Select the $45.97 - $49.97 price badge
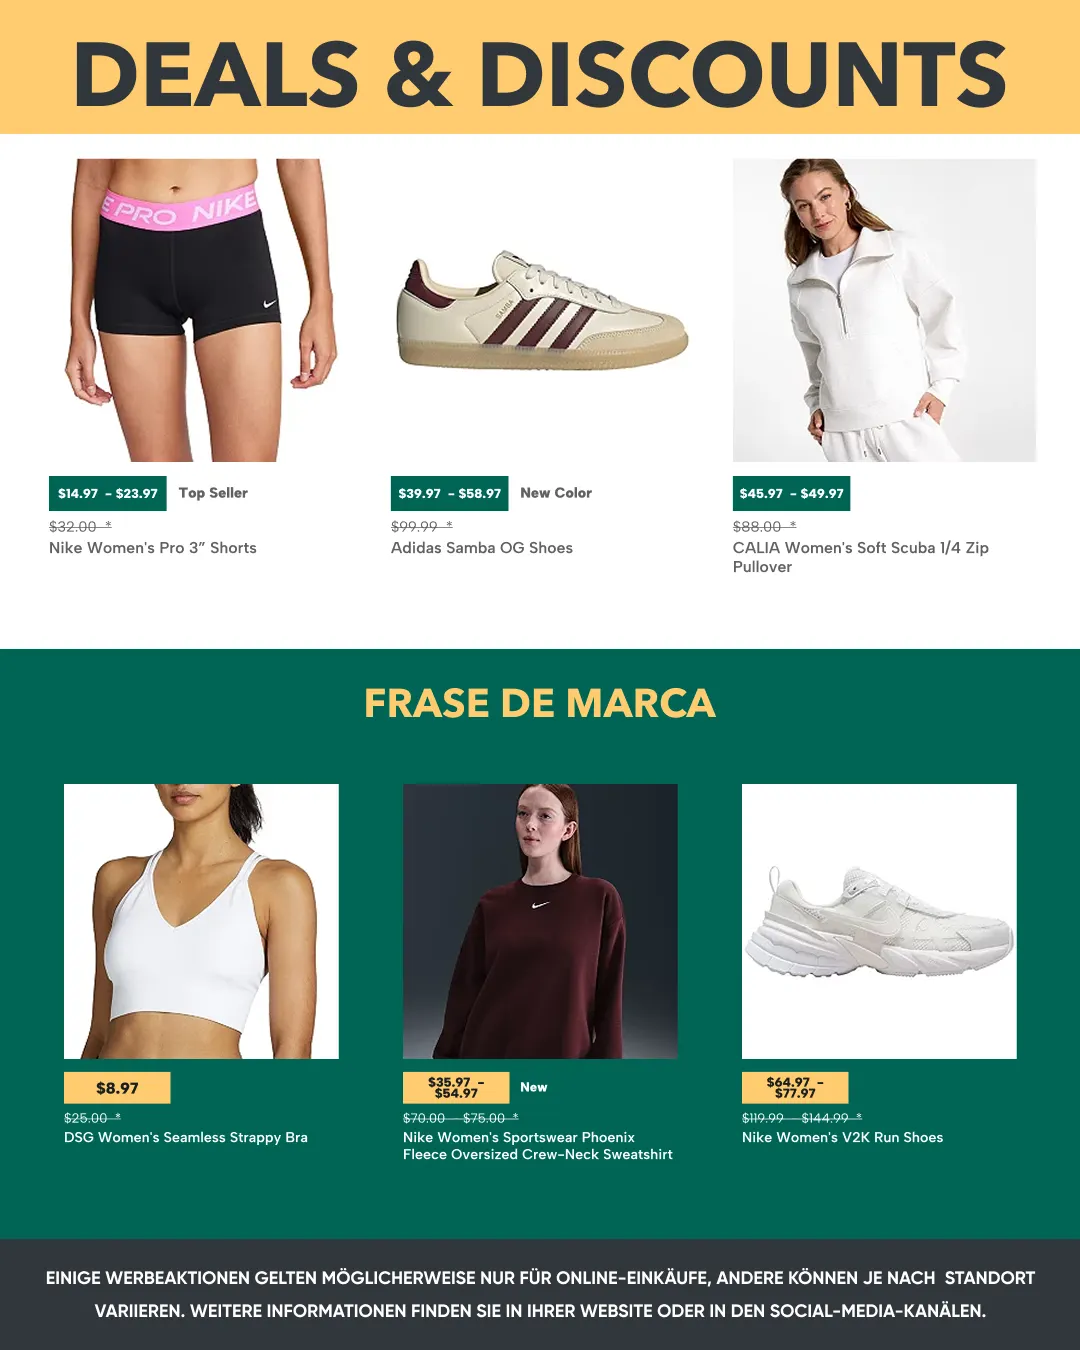1080x1350 pixels. tap(792, 494)
